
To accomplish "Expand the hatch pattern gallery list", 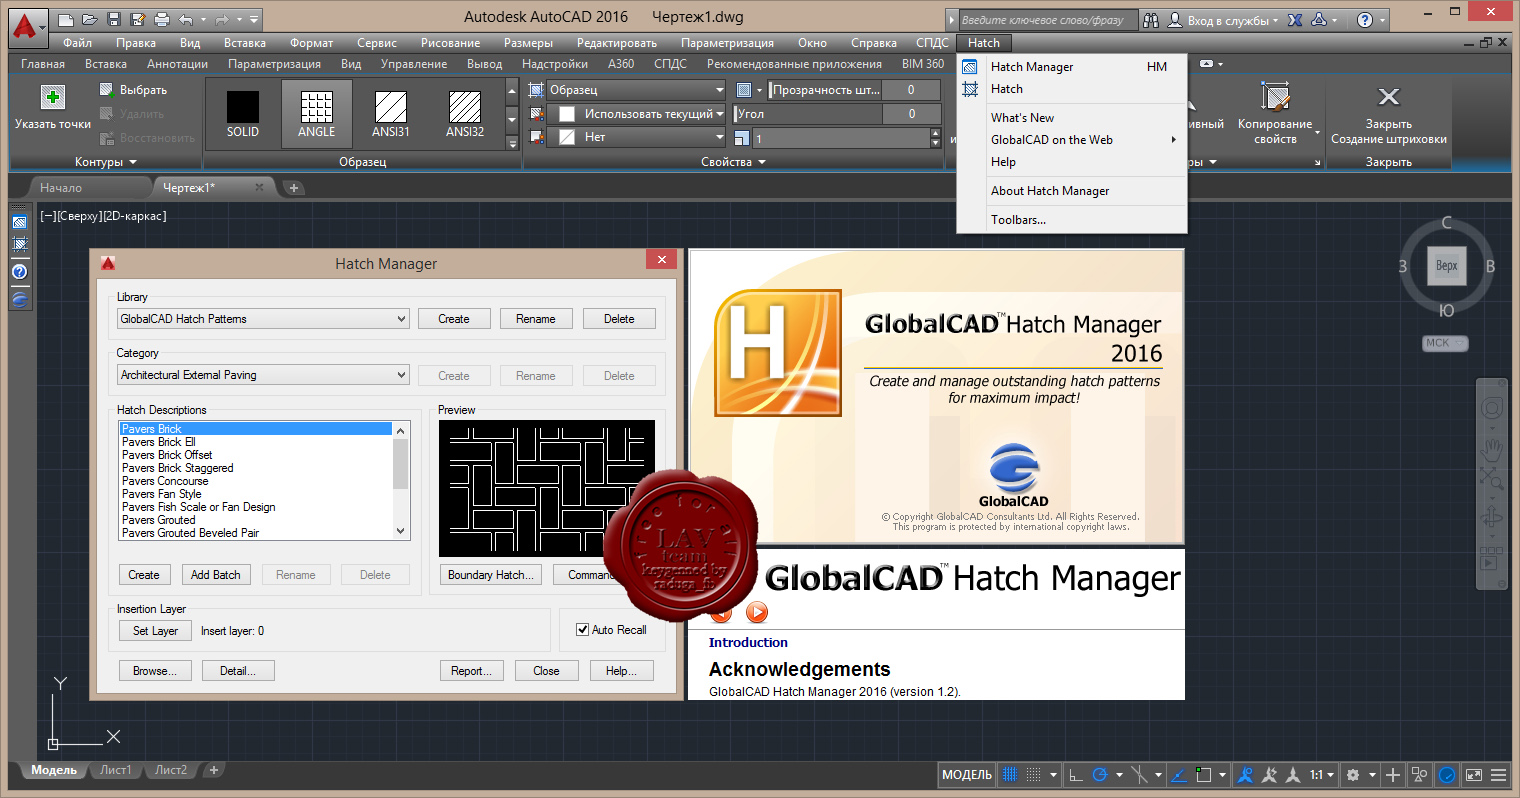I will [x=512, y=144].
